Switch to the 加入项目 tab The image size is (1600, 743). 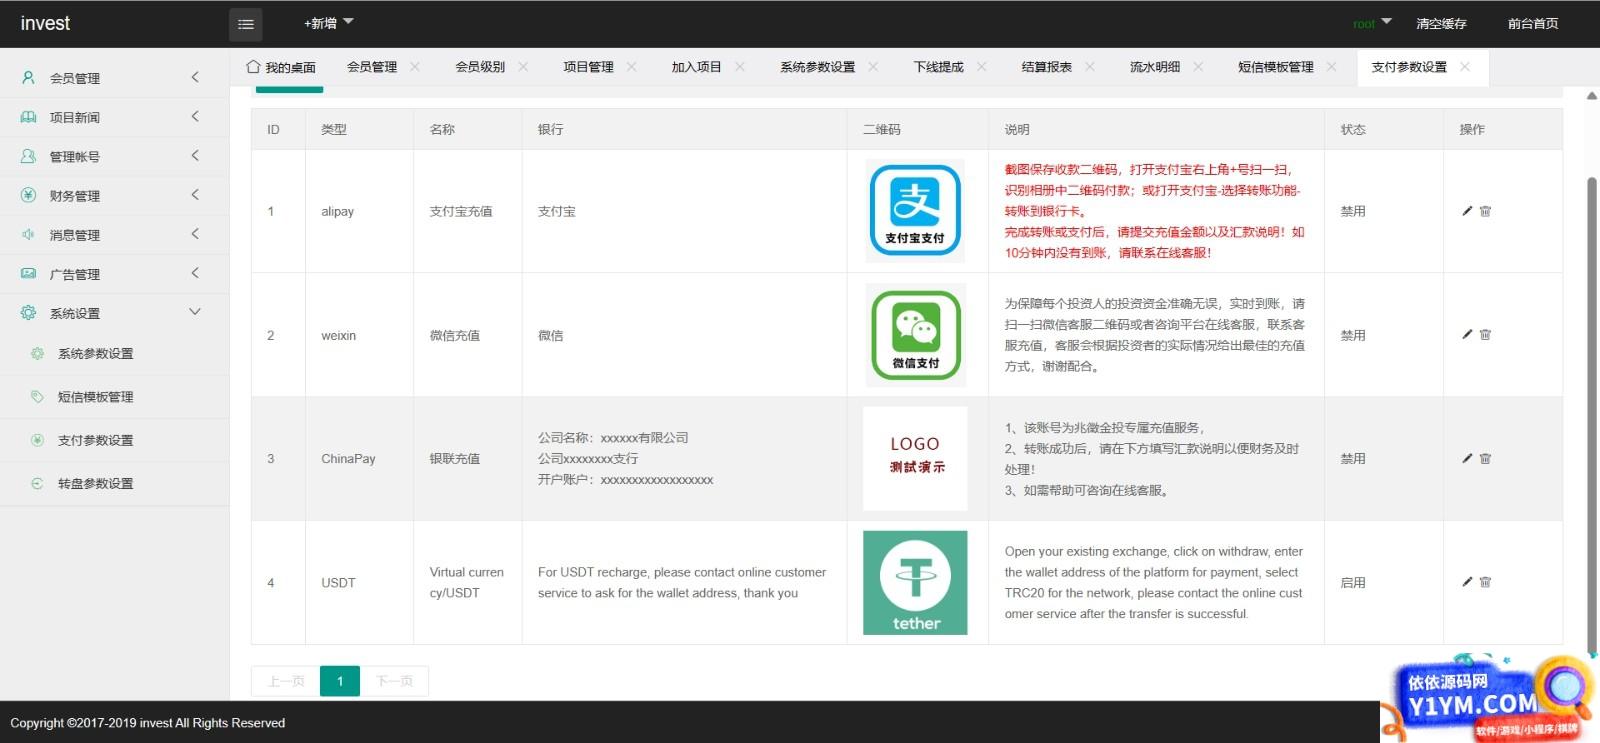click(696, 67)
